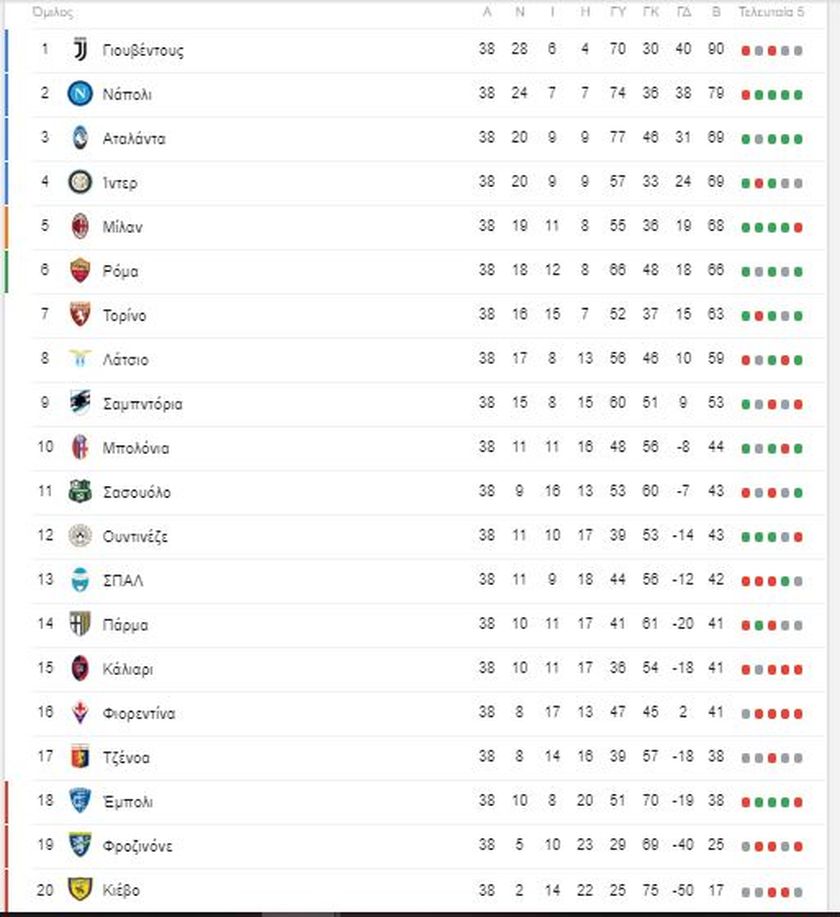
Task: Select the AC Milan crest icon
Action: pyautogui.click(x=80, y=227)
